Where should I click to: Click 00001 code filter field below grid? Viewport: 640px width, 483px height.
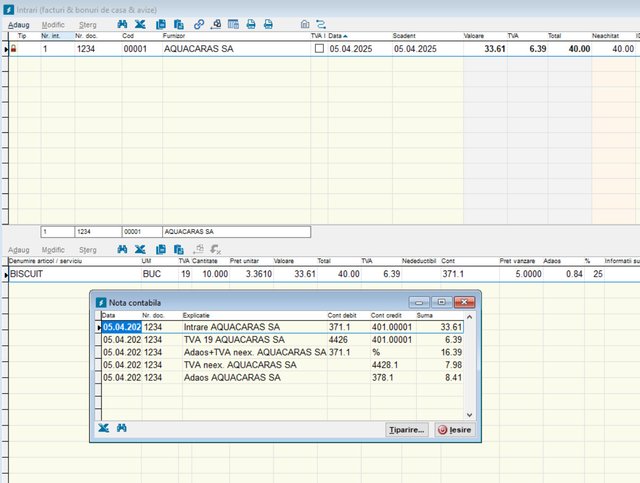[142, 231]
